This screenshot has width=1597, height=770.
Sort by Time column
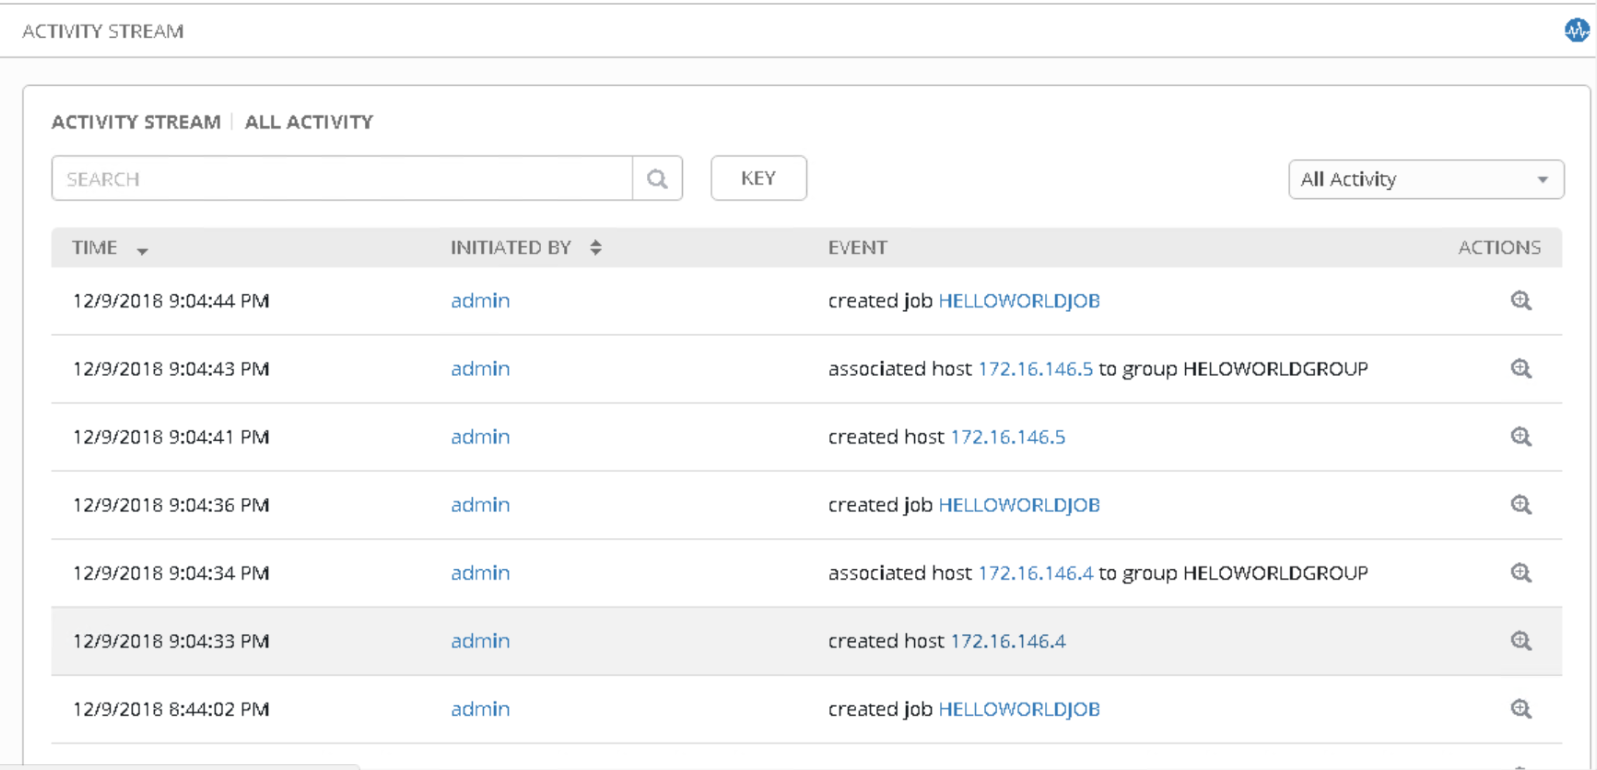point(110,248)
